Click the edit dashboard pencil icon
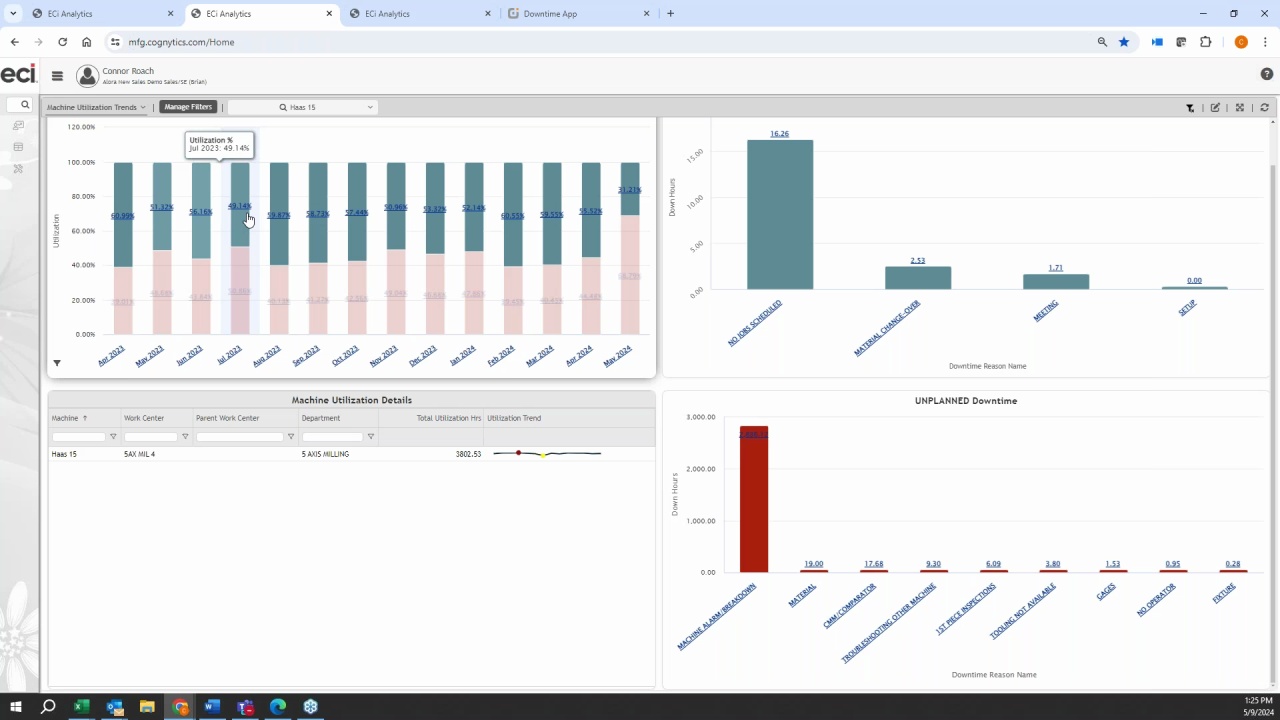Viewport: 1280px width, 720px height. [x=1215, y=108]
